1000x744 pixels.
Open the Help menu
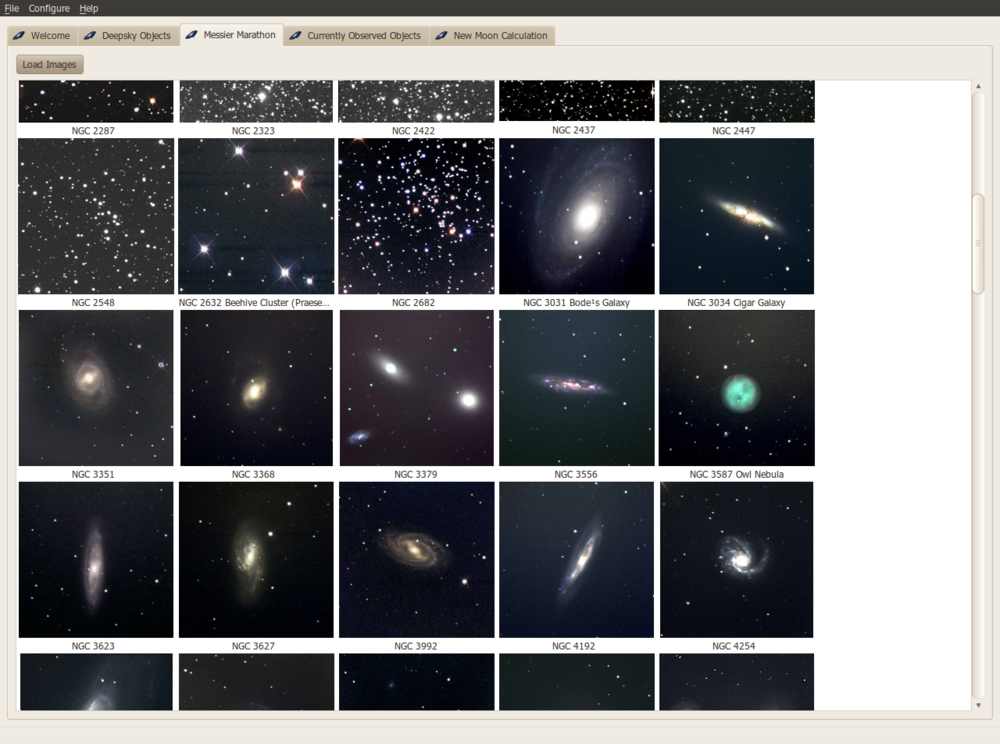[88, 8]
